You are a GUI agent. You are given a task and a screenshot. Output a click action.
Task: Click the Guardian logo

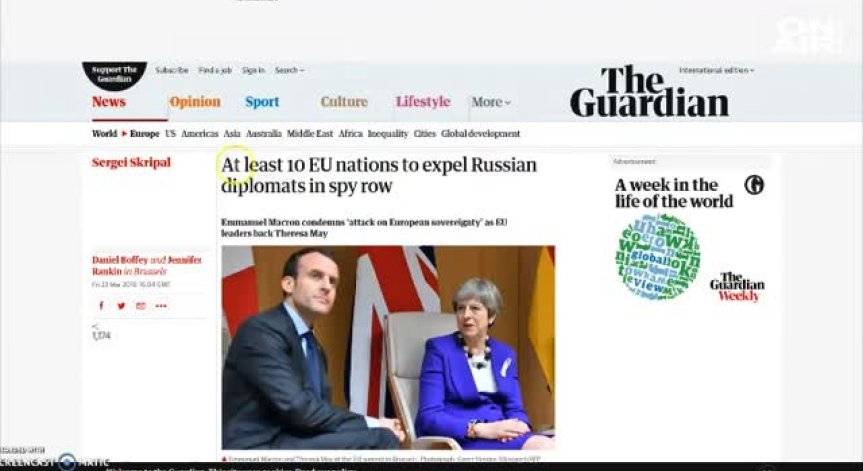point(649,92)
